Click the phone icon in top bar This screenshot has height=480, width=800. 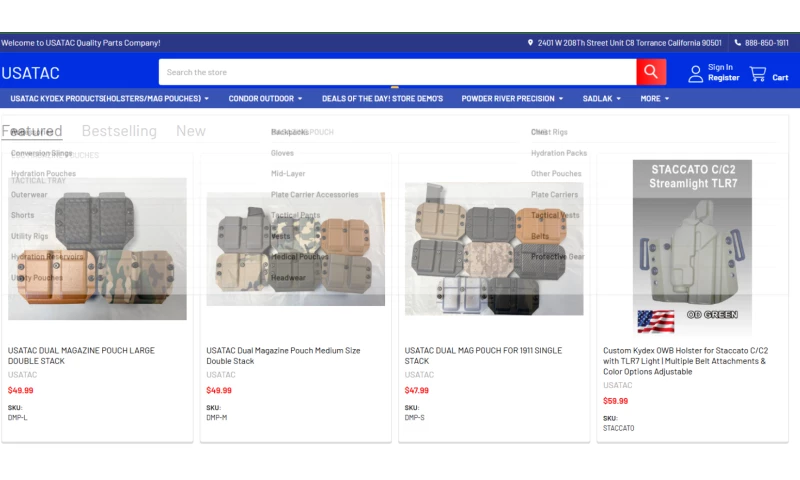pyautogui.click(x=738, y=43)
